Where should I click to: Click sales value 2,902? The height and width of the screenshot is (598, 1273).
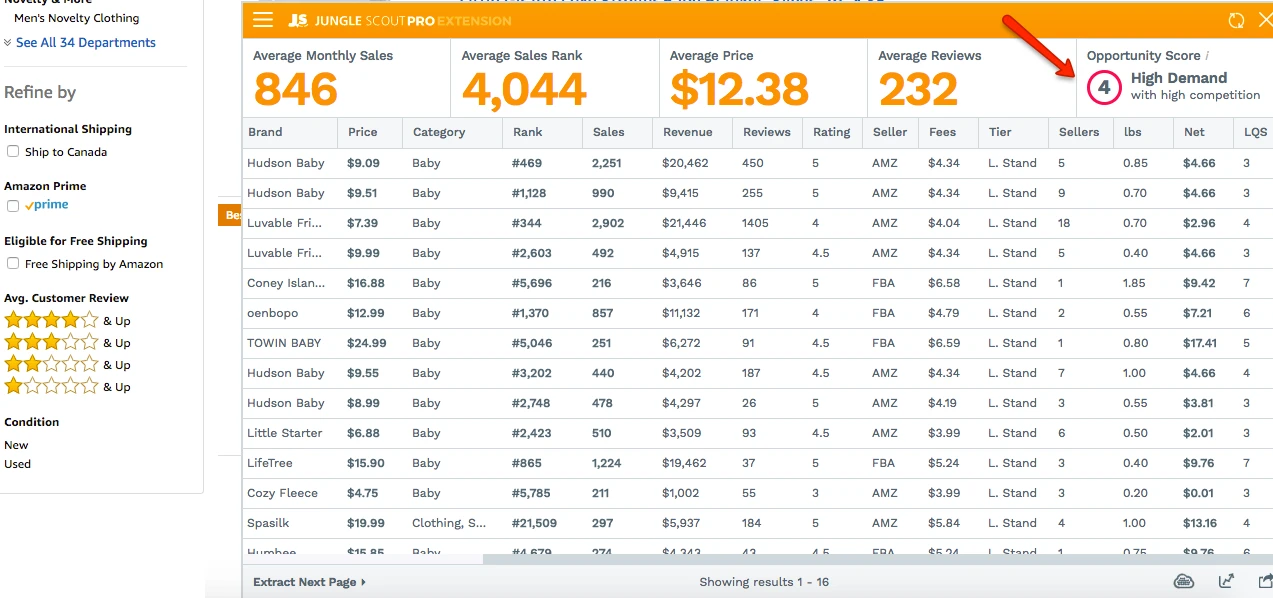pyautogui.click(x=608, y=223)
